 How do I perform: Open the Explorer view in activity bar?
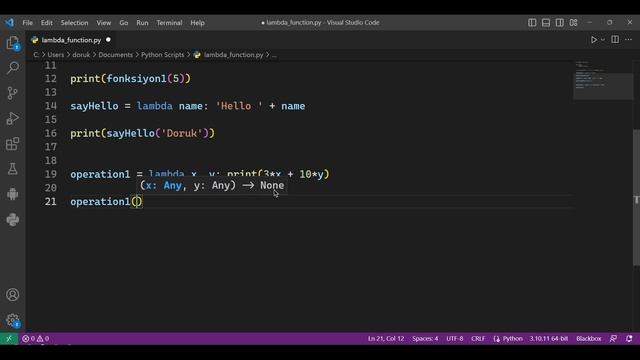pyautogui.click(x=13, y=43)
